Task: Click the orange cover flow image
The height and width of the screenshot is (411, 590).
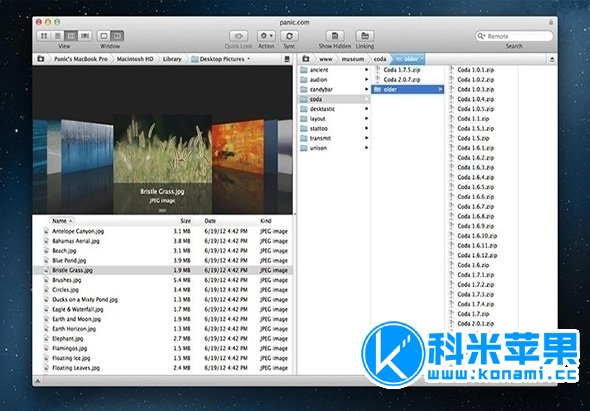Action: pos(237,148)
